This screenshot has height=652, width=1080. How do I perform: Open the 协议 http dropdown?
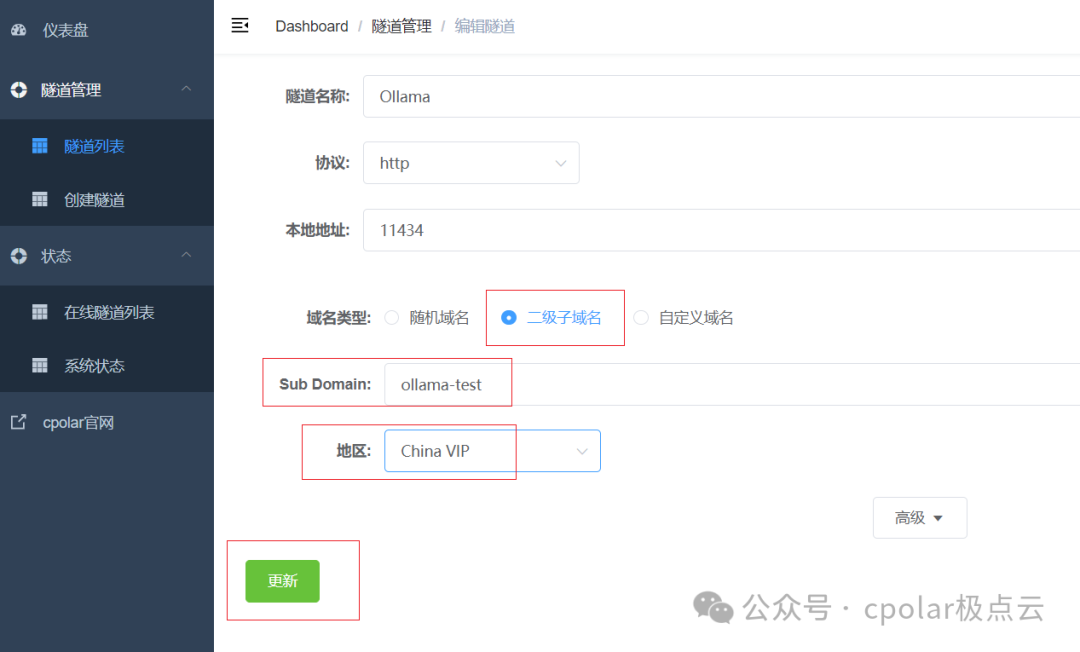click(x=471, y=162)
